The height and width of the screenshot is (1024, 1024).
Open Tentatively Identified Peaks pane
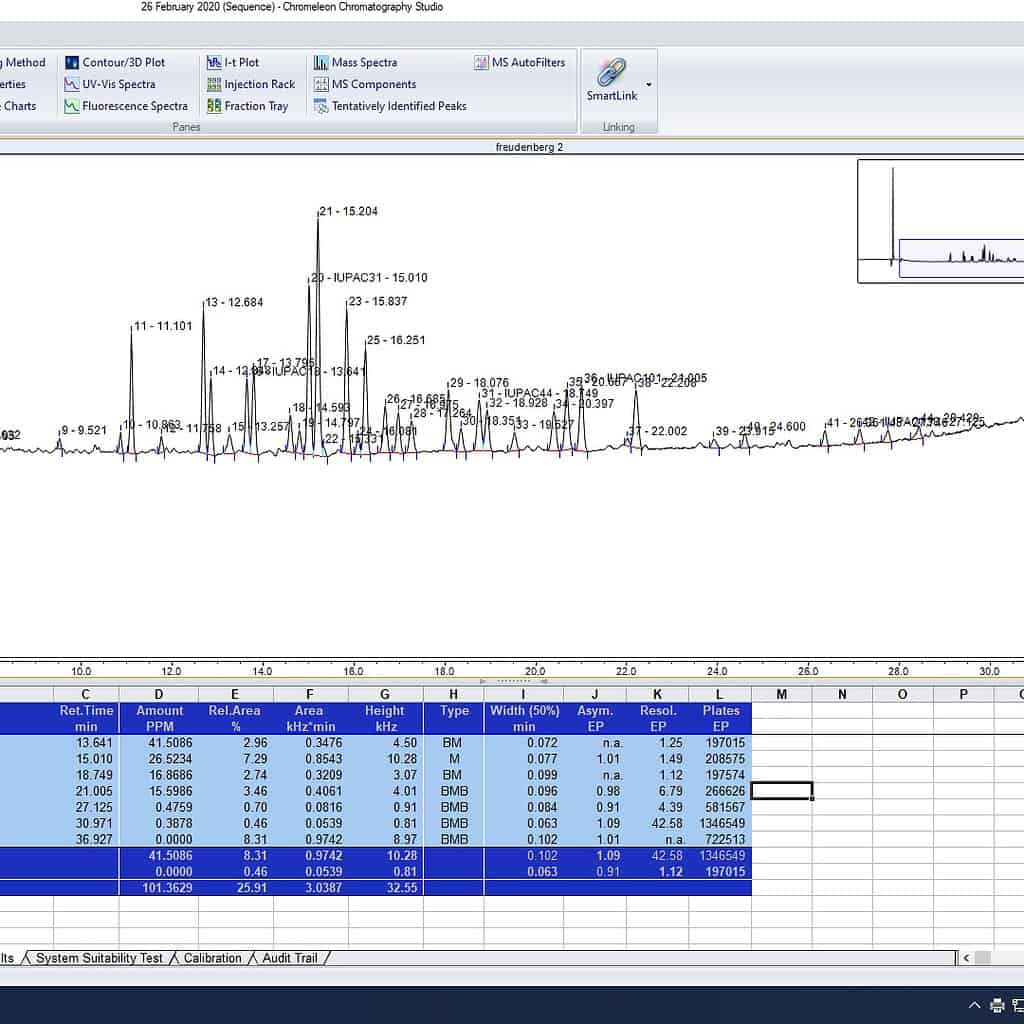pos(390,106)
